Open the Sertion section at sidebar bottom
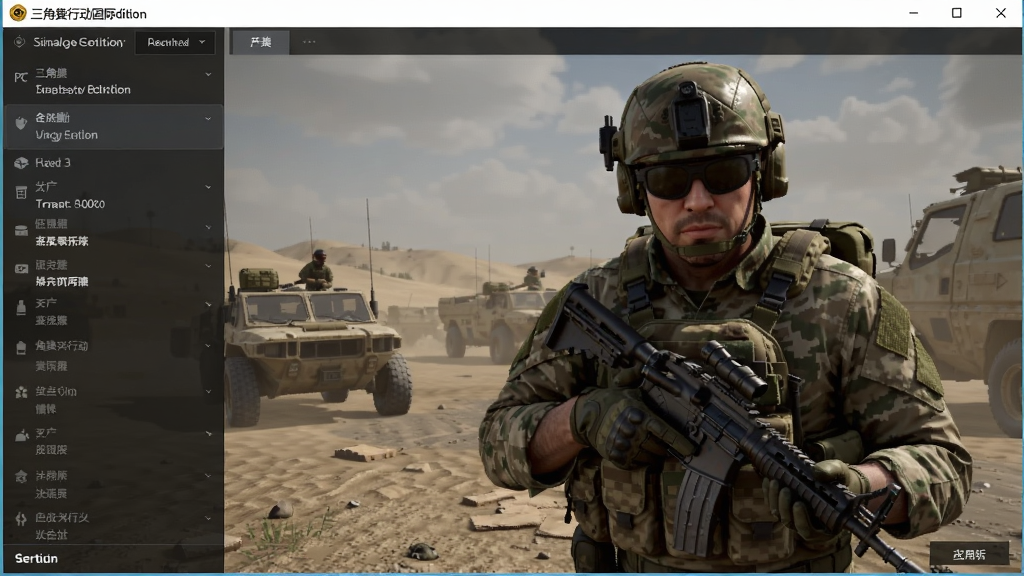1024x576 pixels. (114, 558)
